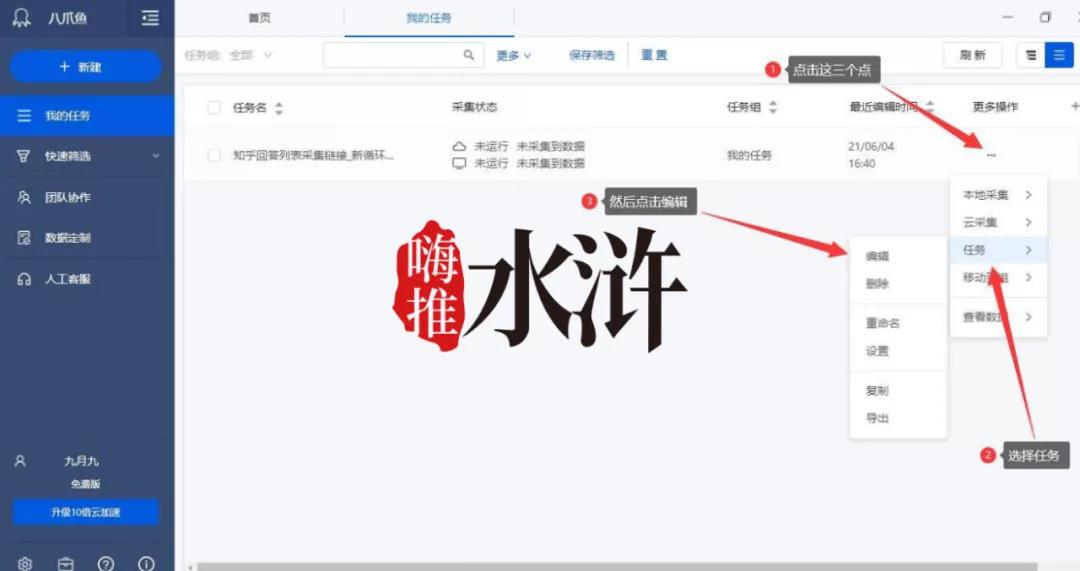Click the 八爪鱼 octopus logo icon
The image size is (1080, 571).
pyautogui.click(x=21, y=17)
